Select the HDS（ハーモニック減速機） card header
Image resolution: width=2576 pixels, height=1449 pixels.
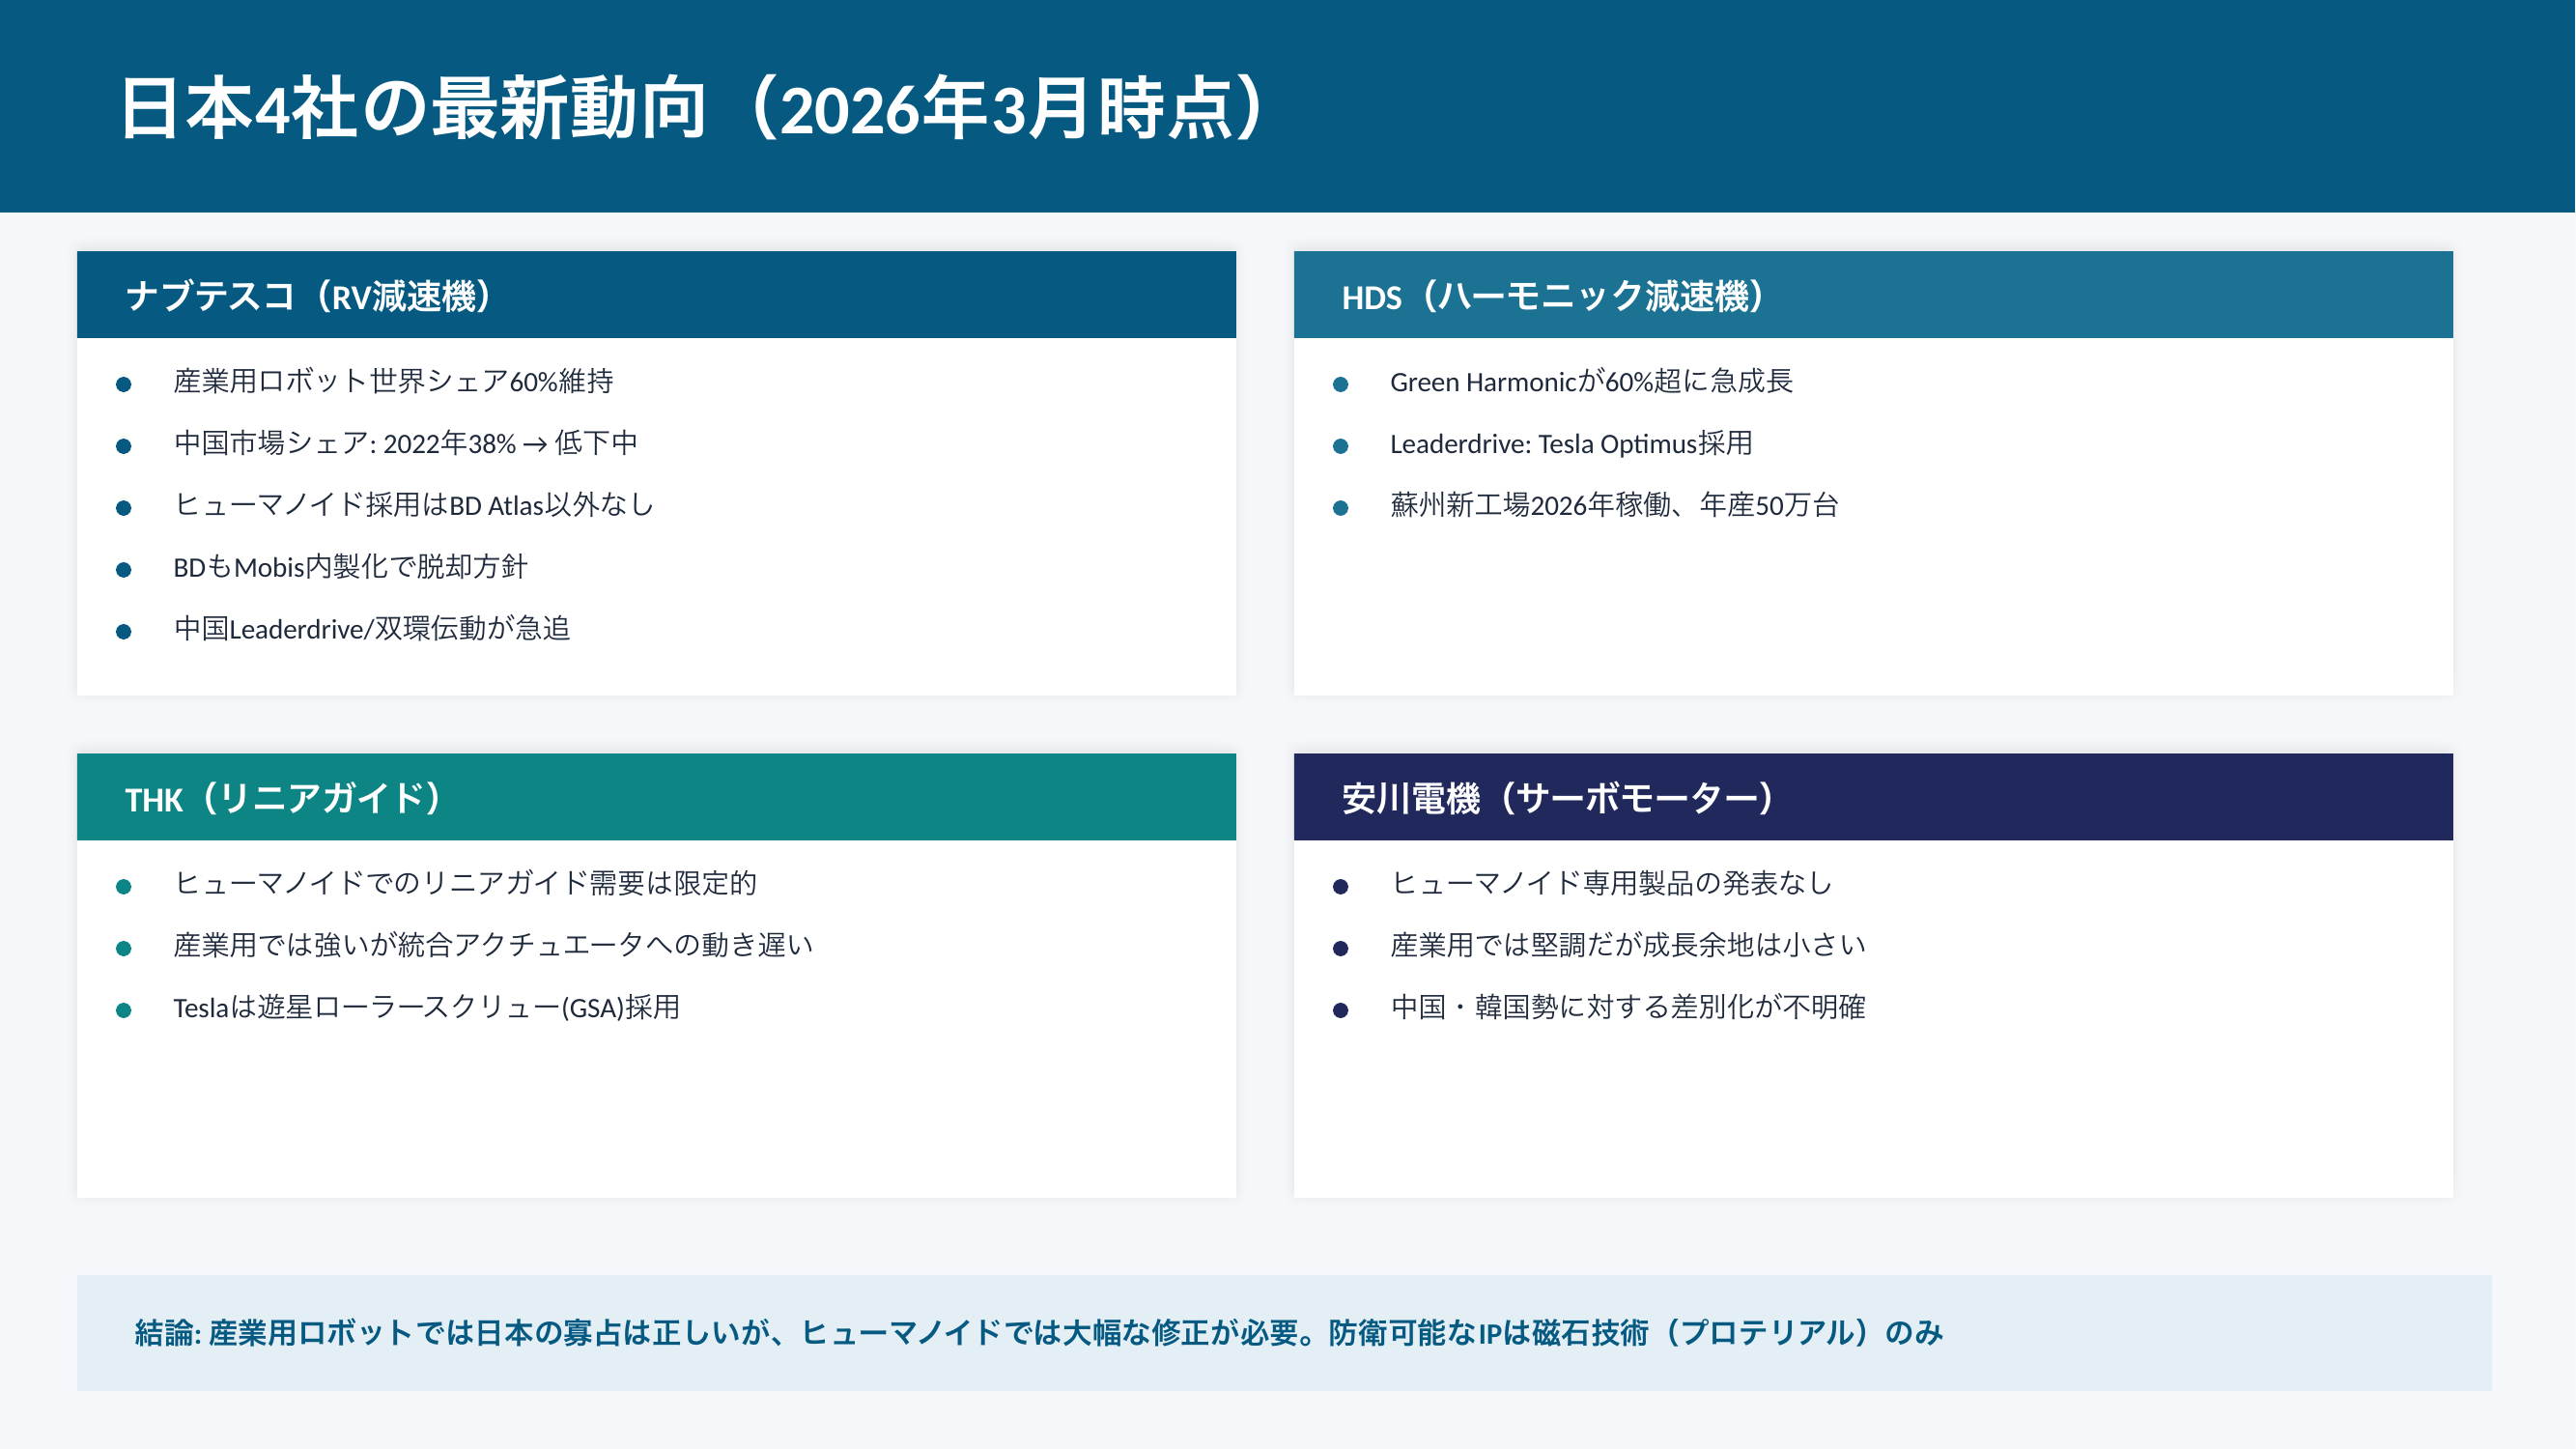1872,295
